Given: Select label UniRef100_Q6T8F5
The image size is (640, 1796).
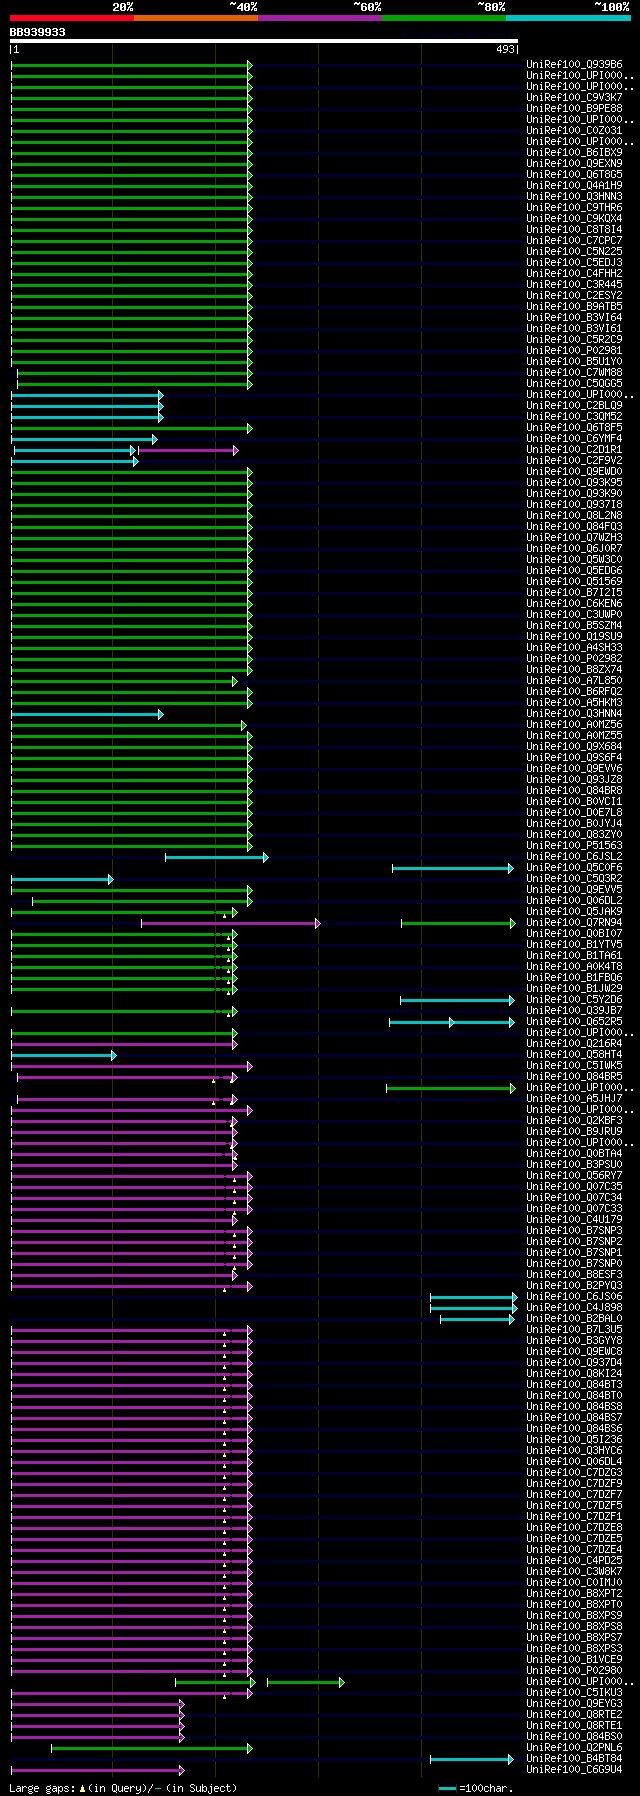Looking at the screenshot, I should coord(574,428).
